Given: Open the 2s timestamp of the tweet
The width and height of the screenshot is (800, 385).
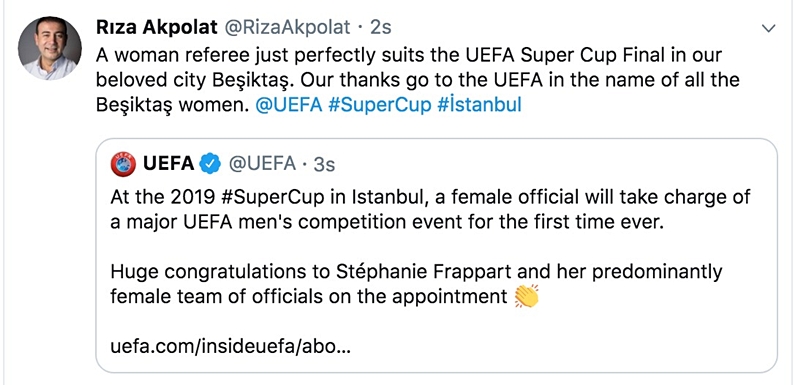Looking at the screenshot, I should tap(381, 28).
